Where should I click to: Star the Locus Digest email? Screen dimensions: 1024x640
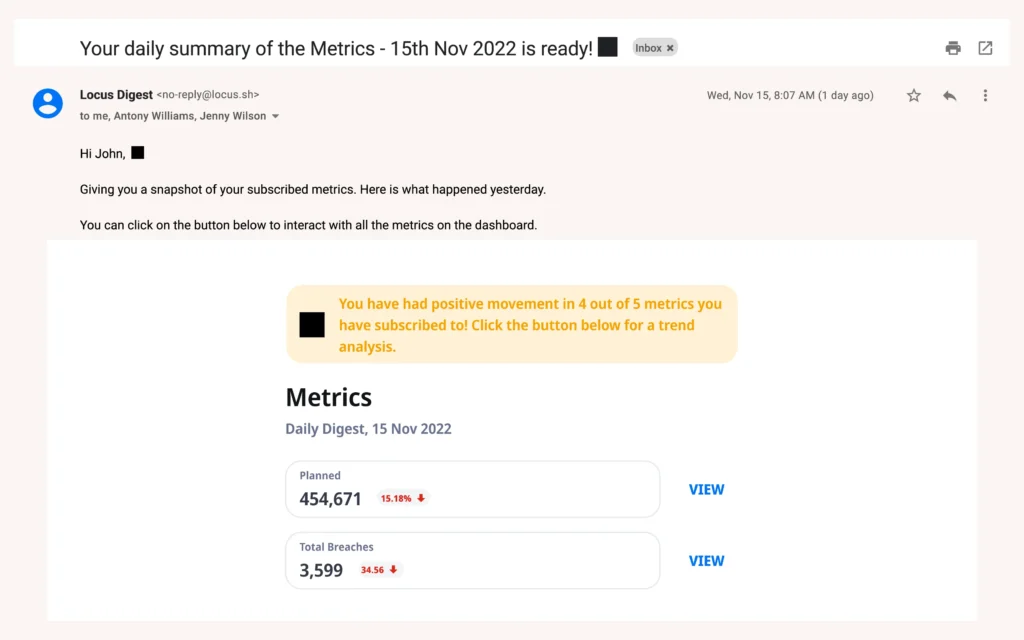913,96
